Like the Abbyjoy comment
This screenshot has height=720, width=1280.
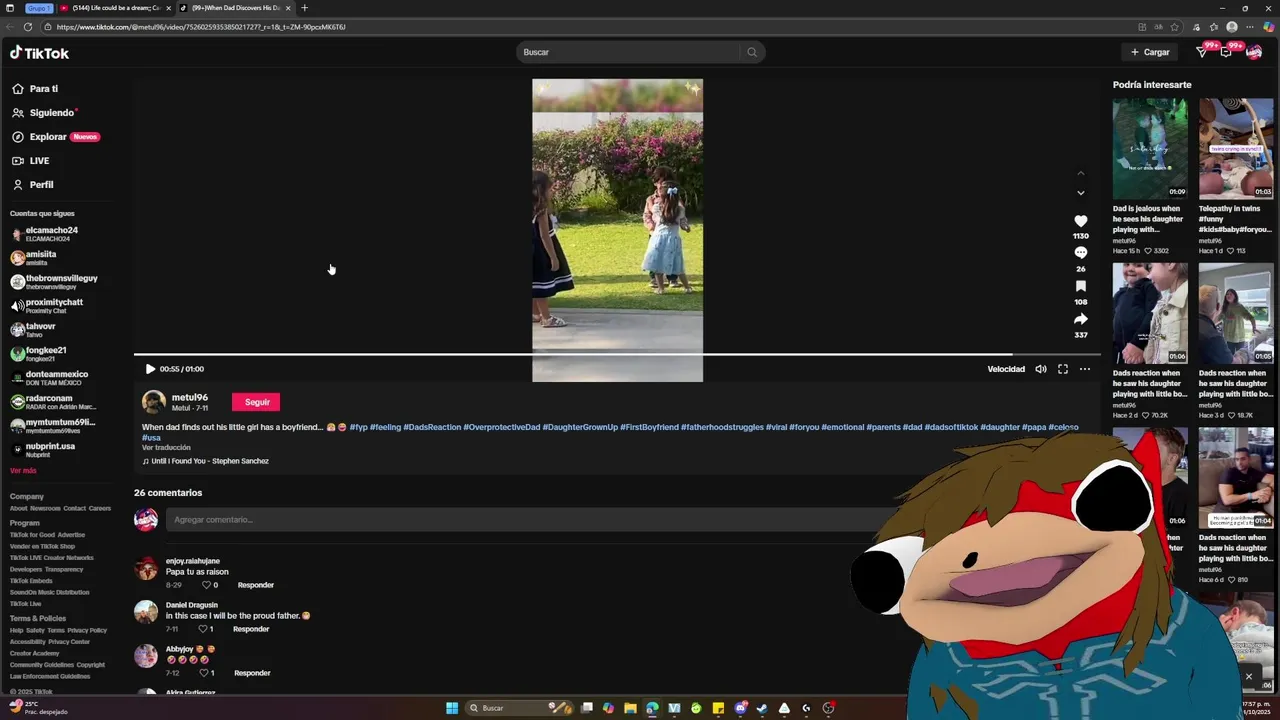click(204, 673)
